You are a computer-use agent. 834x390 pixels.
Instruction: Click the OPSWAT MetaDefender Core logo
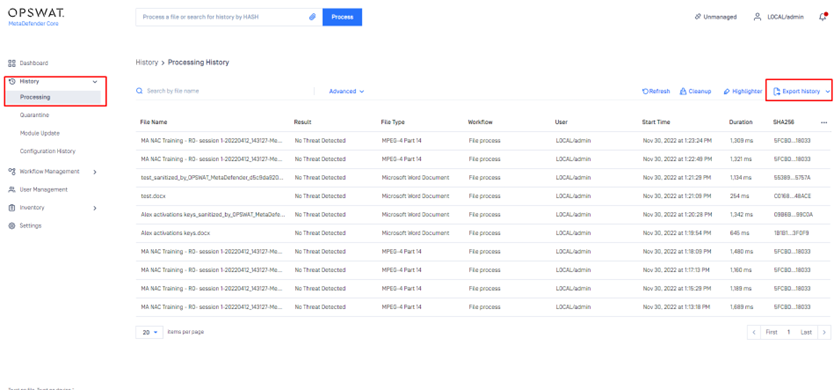point(36,17)
